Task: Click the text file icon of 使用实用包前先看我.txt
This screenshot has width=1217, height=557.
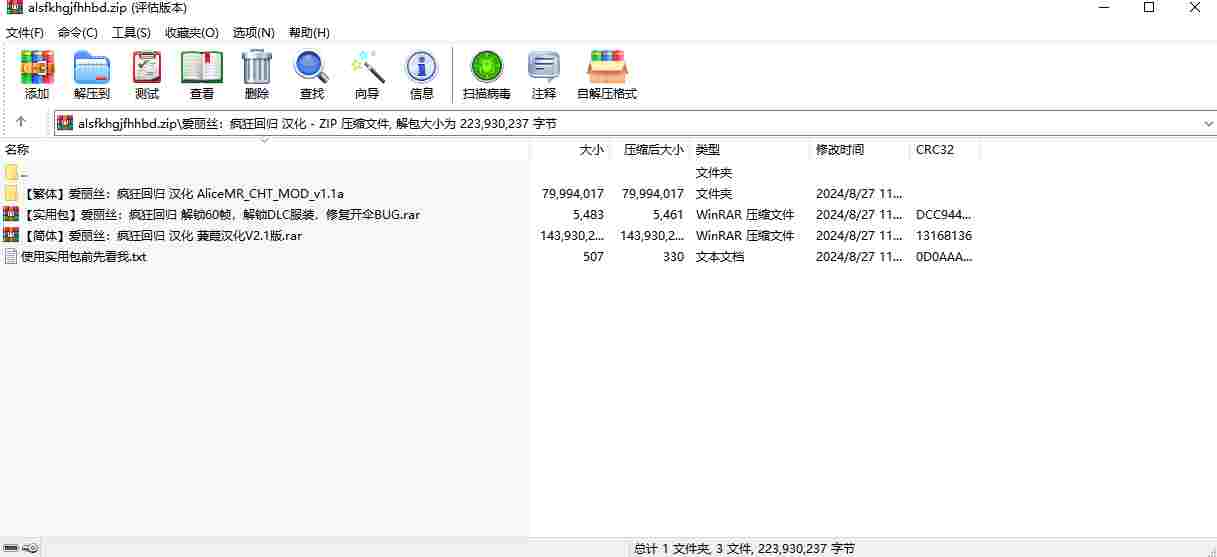Action: tap(11, 256)
